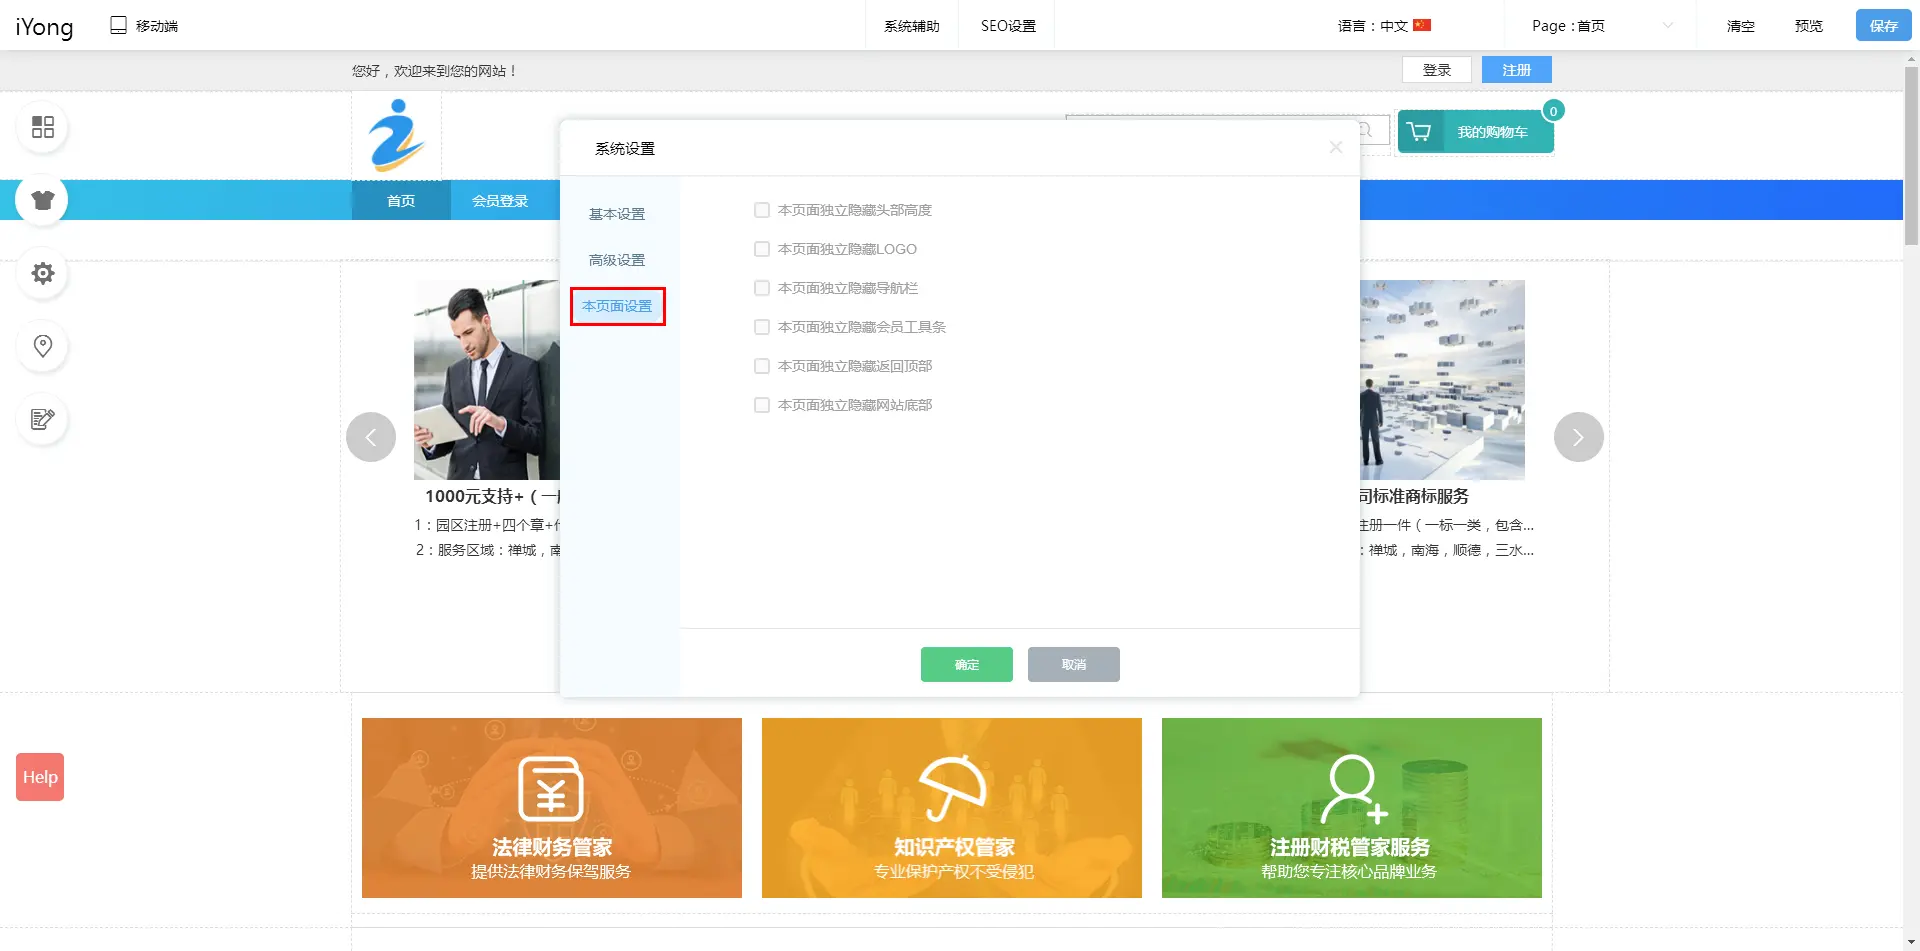Click next arrow on the carousel

(1578, 437)
